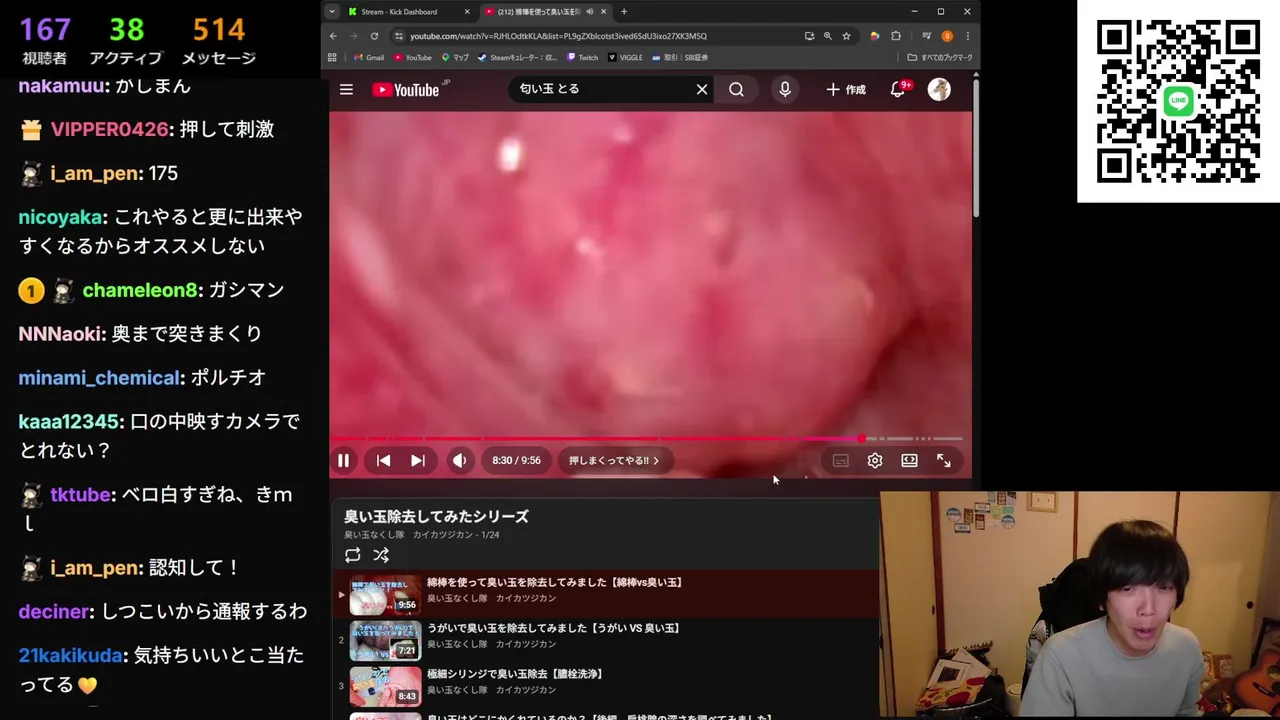The height and width of the screenshot is (720, 1280).
Task: Open playlist title 臭い玉除去してみたシリーズ
Action: tap(437, 517)
